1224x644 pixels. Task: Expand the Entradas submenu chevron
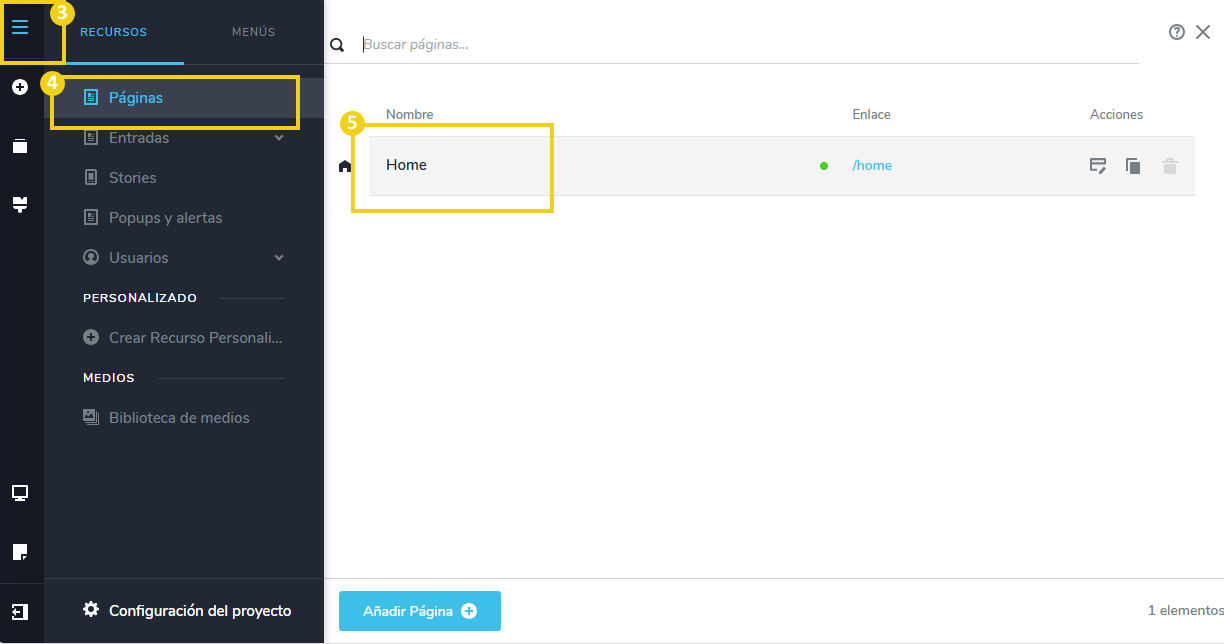[x=279, y=138]
